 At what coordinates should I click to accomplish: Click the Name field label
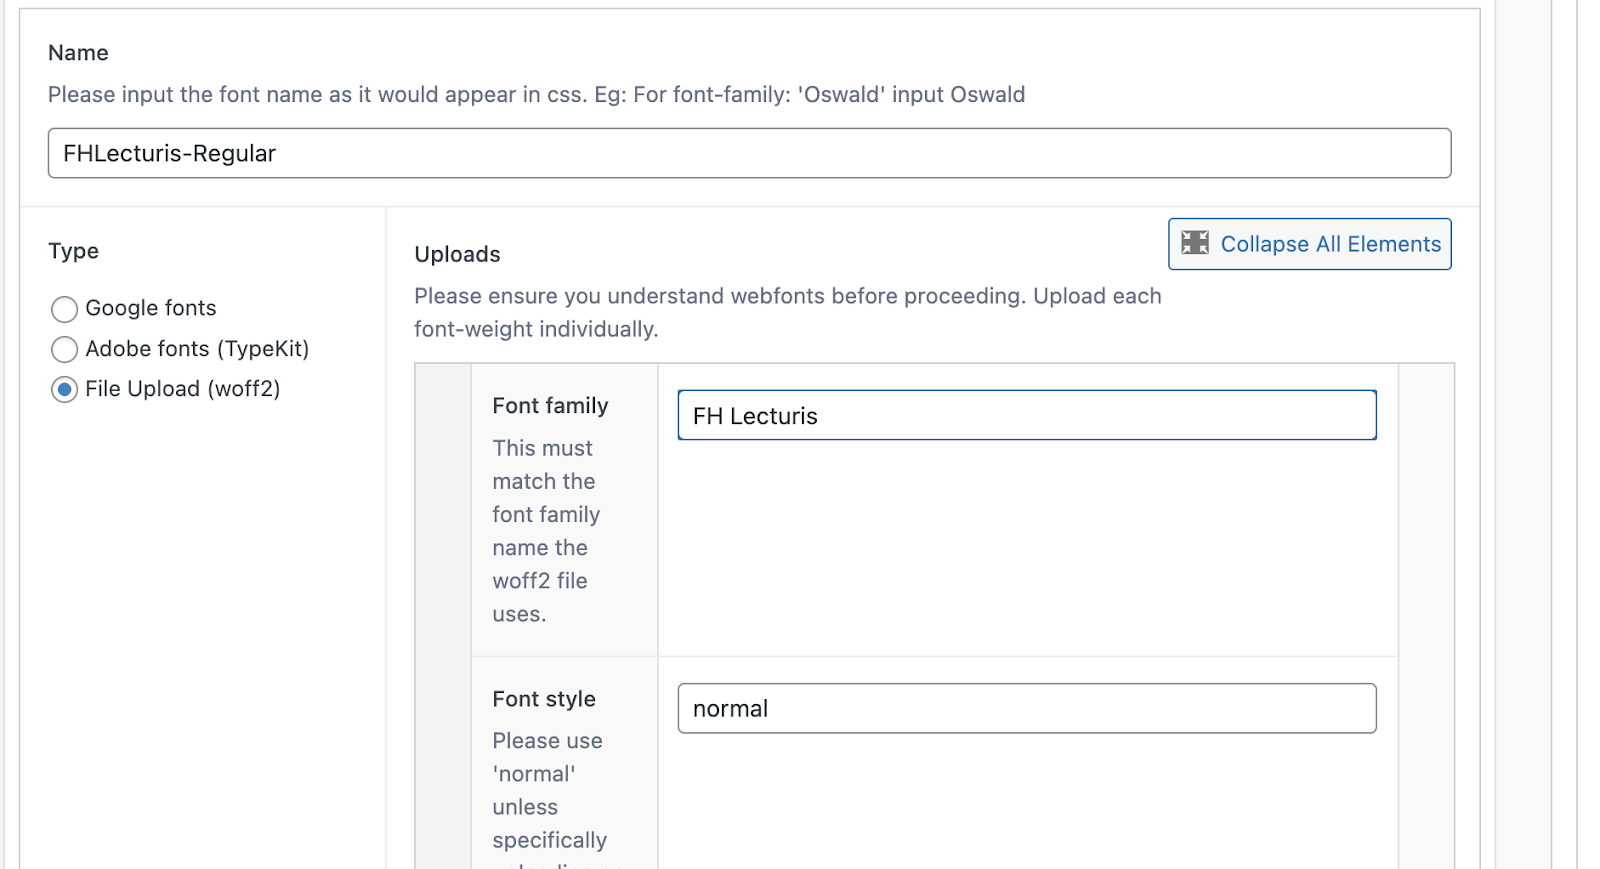point(78,53)
